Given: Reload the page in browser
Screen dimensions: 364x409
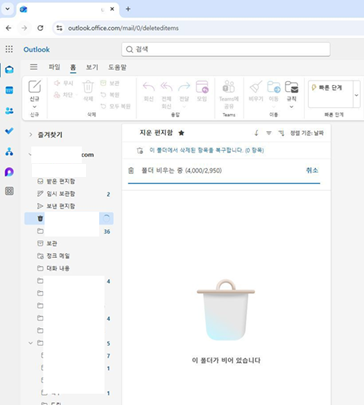Looking at the screenshot, I should pyautogui.click(x=40, y=28).
